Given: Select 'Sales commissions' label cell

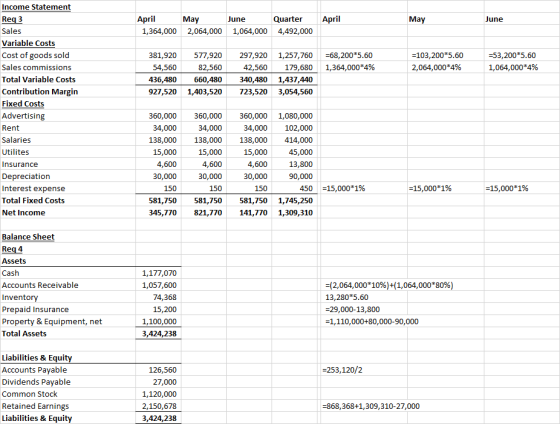Looking at the screenshot, I should pos(36,68).
